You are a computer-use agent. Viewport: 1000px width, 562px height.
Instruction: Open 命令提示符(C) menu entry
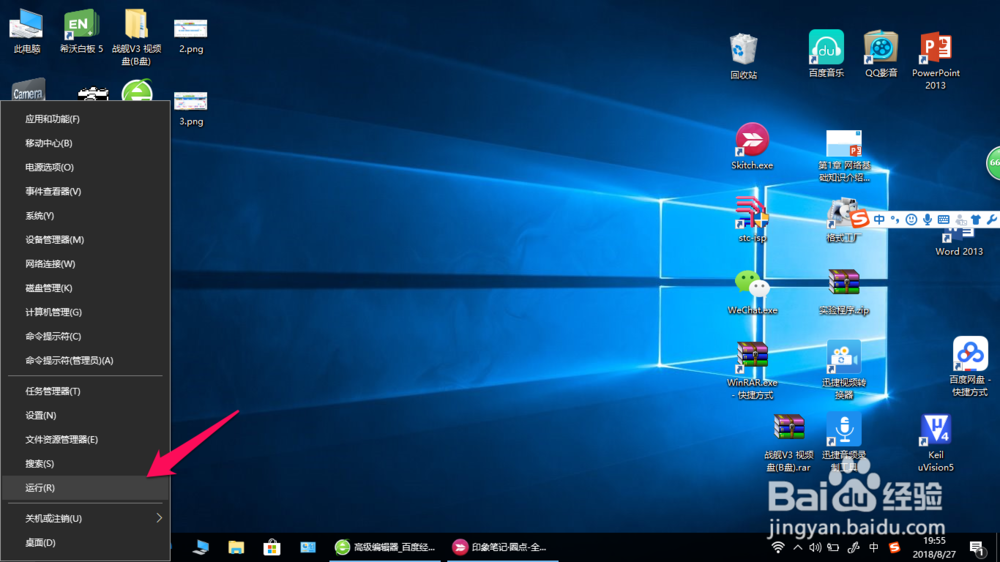coord(85,336)
